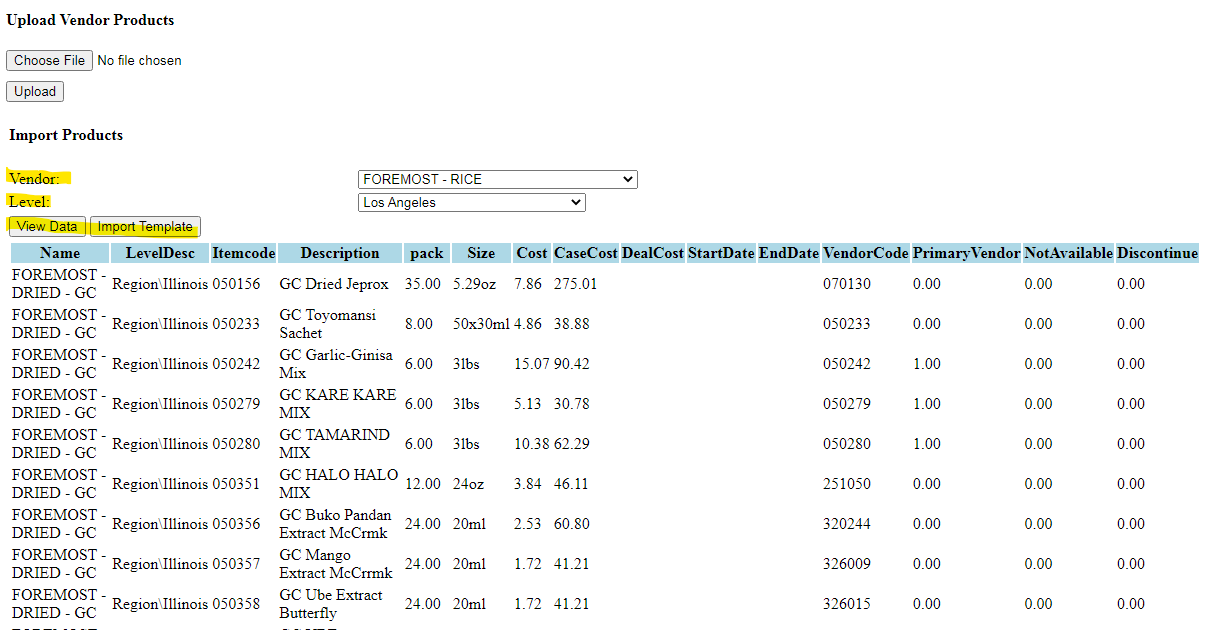Viewport: 1209px width, 630px height.
Task: Click case cost 30.78
Action: click(572, 404)
